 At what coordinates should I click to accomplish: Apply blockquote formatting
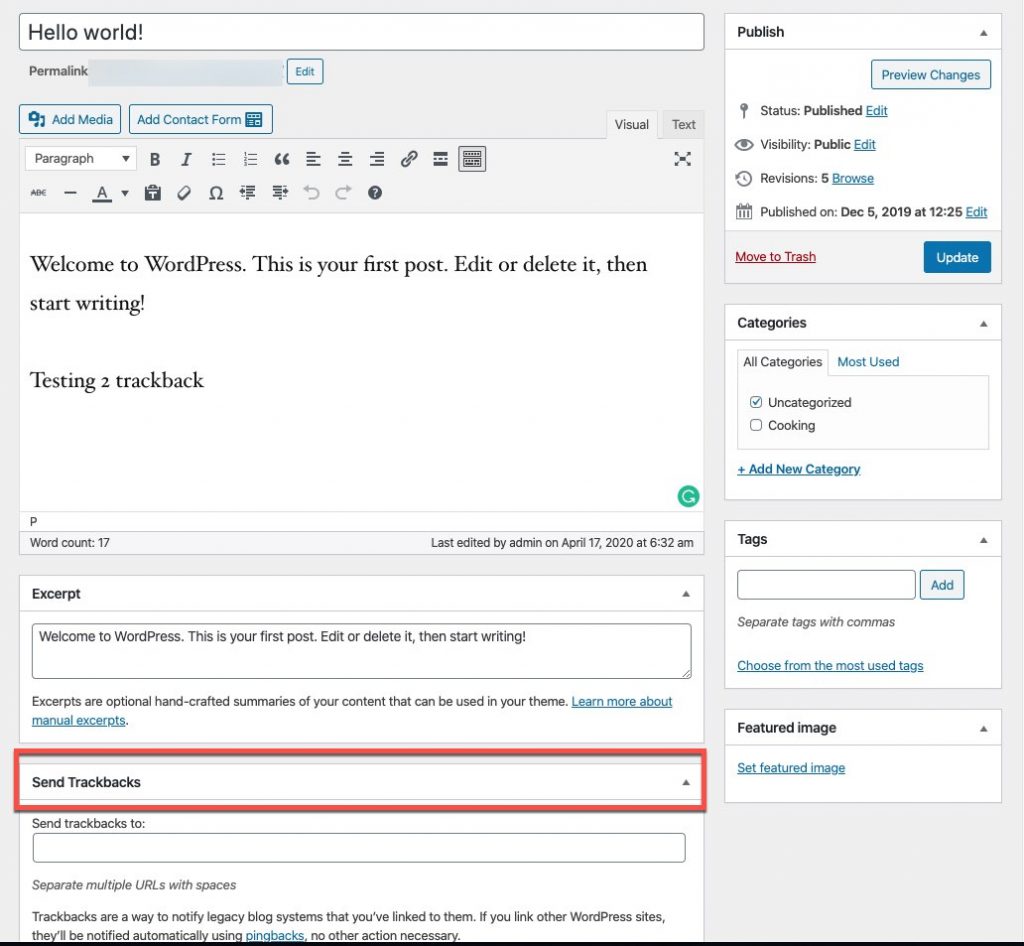[x=281, y=159]
